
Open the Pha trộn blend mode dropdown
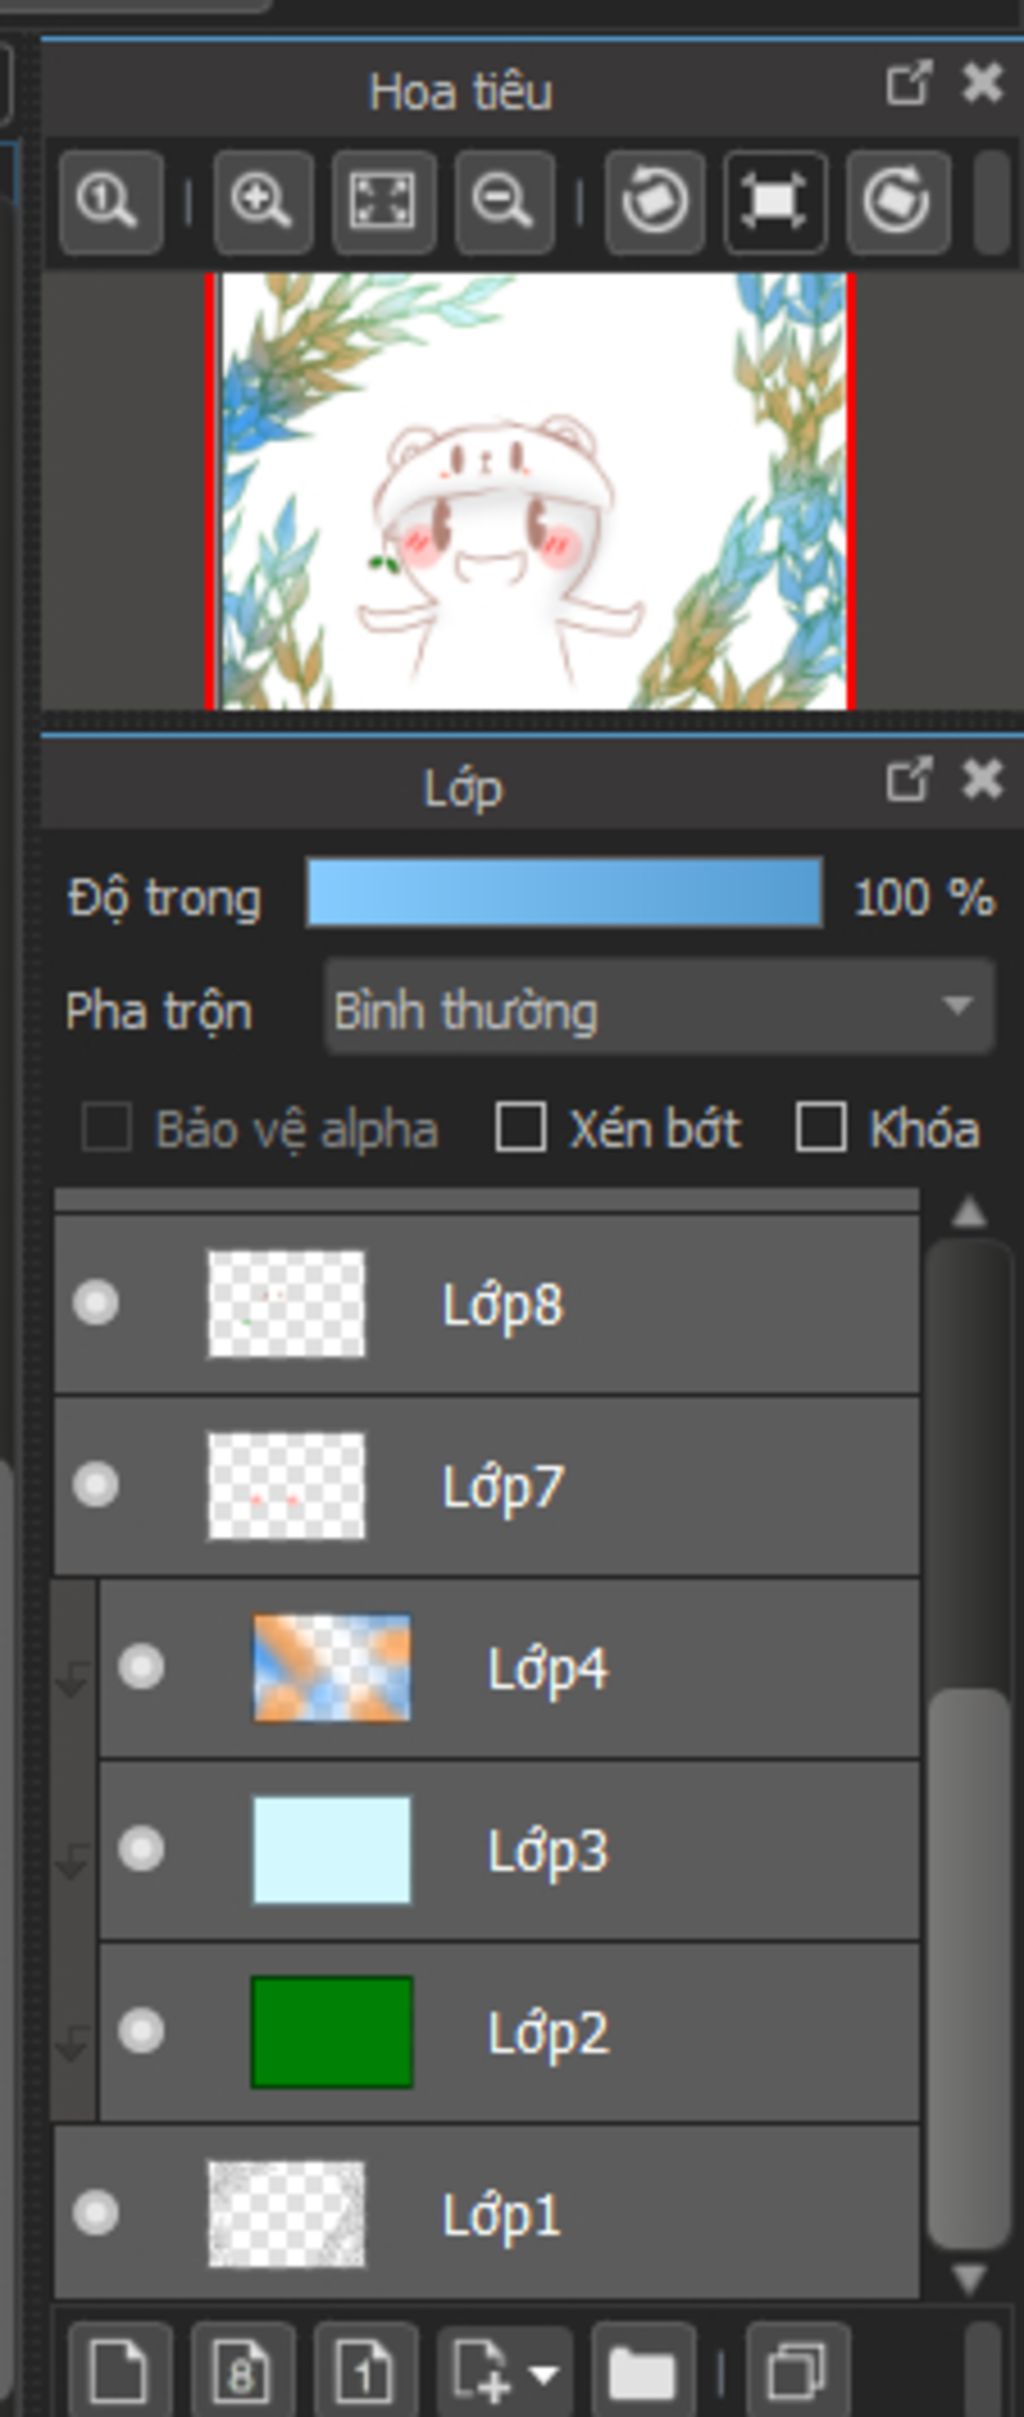click(x=658, y=1008)
